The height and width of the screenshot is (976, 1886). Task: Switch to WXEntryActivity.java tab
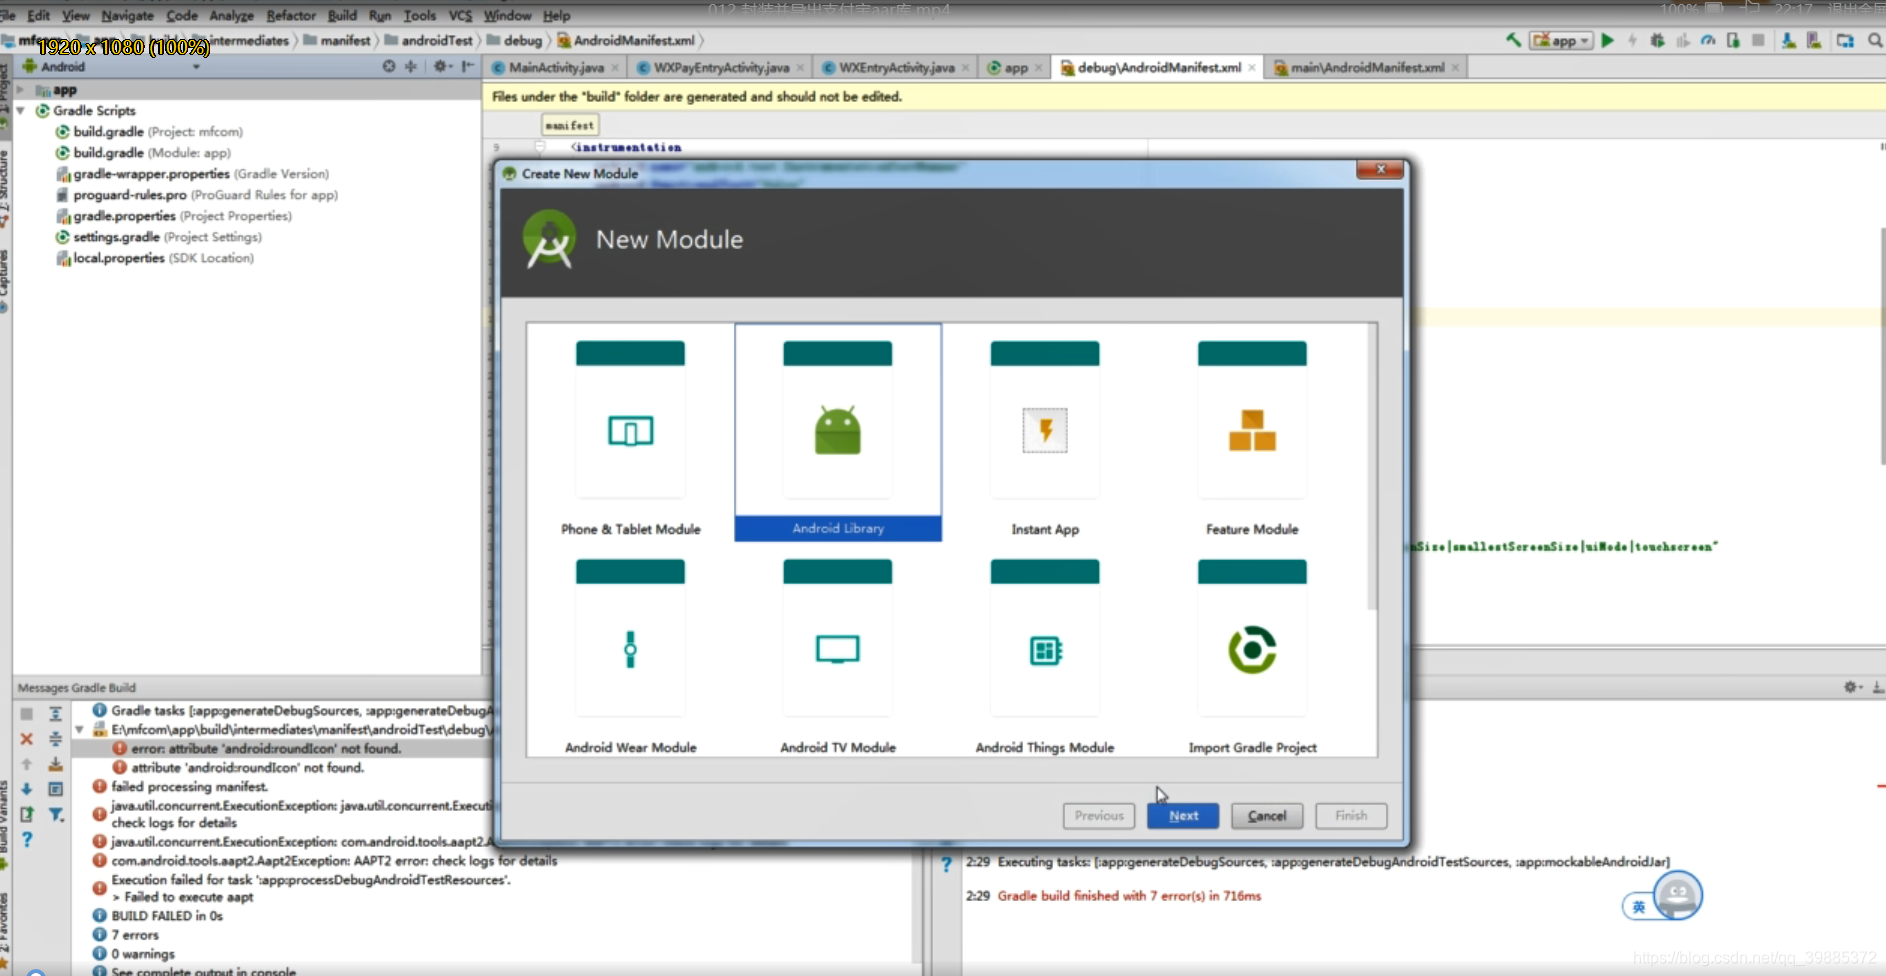click(x=896, y=67)
